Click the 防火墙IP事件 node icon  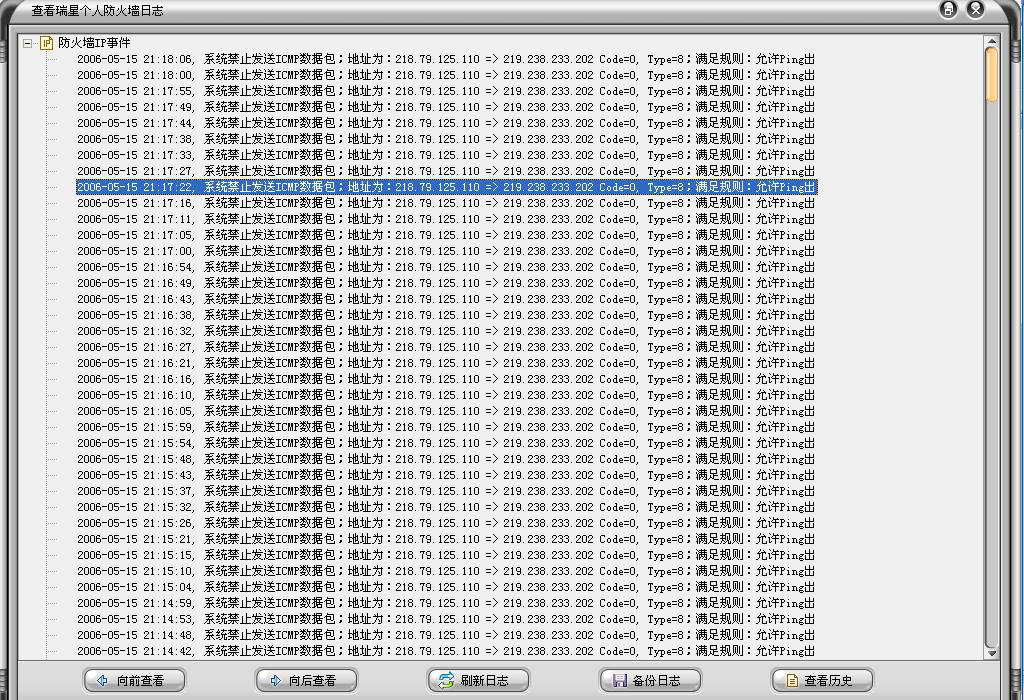click(x=46, y=43)
